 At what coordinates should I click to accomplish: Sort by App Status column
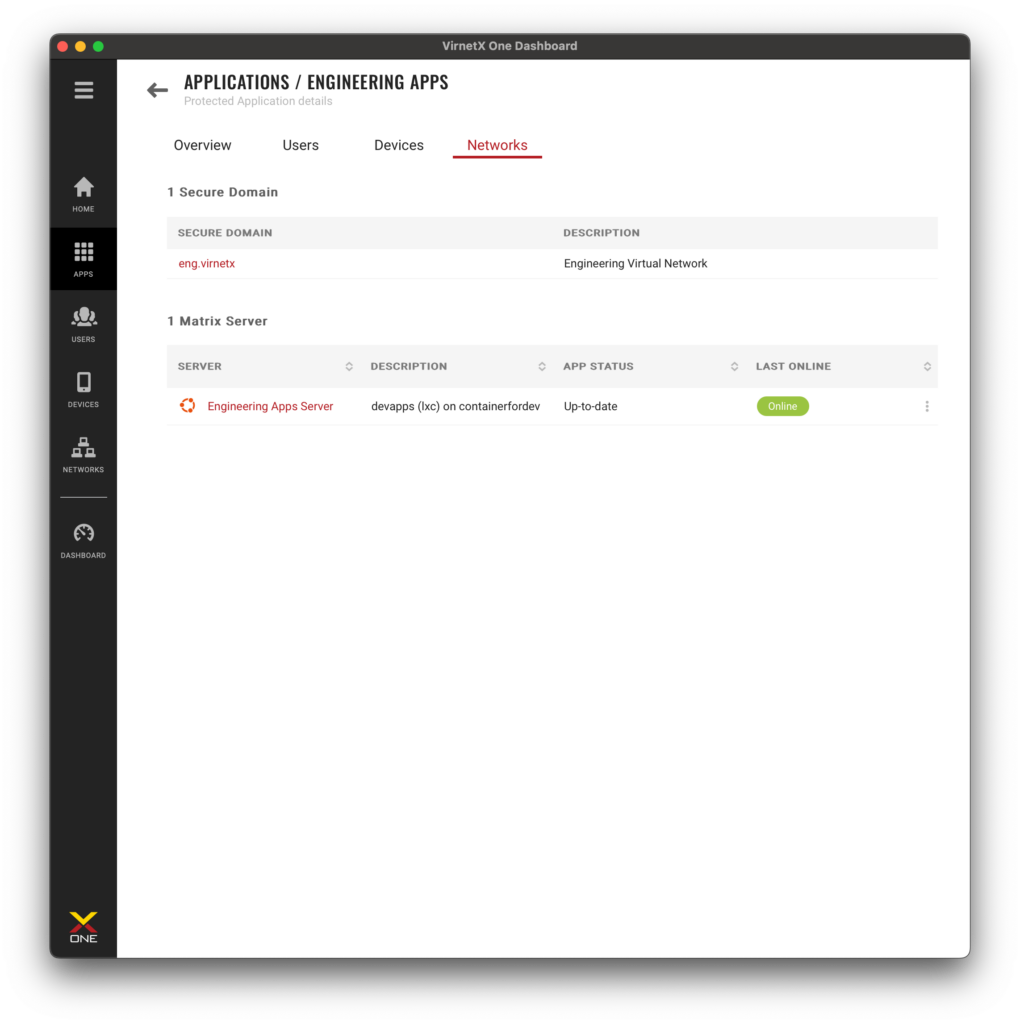click(x=734, y=366)
